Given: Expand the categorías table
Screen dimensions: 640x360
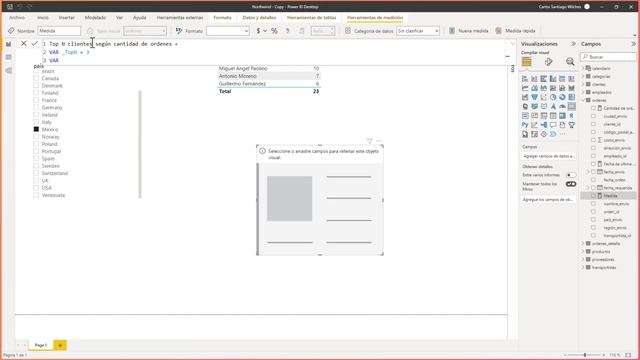Looking at the screenshot, I should pyautogui.click(x=583, y=76).
